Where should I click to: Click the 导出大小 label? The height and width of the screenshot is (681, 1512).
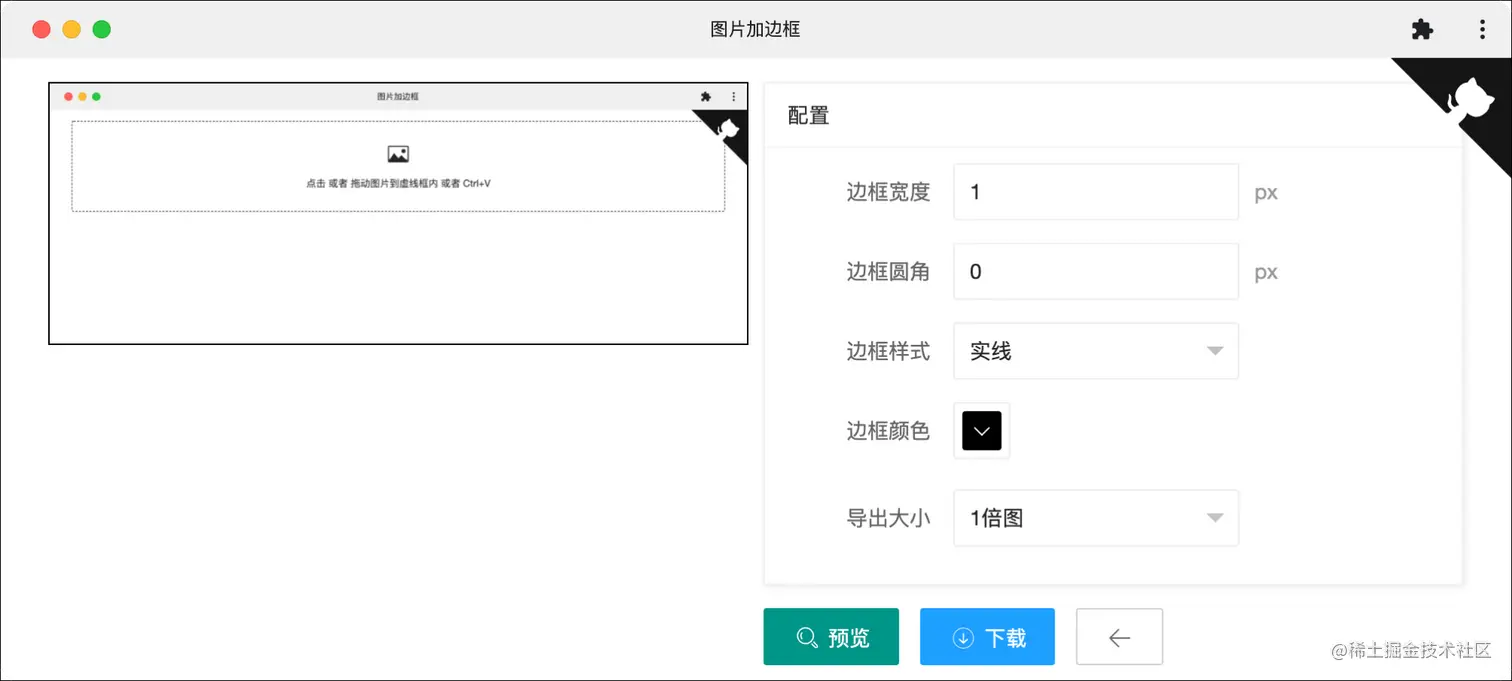[x=888, y=518]
